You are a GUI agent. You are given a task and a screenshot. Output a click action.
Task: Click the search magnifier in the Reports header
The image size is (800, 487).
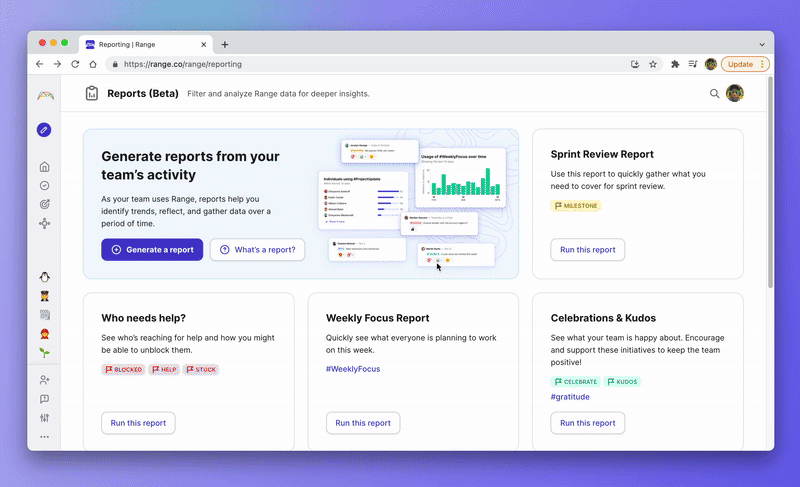point(714,93)
